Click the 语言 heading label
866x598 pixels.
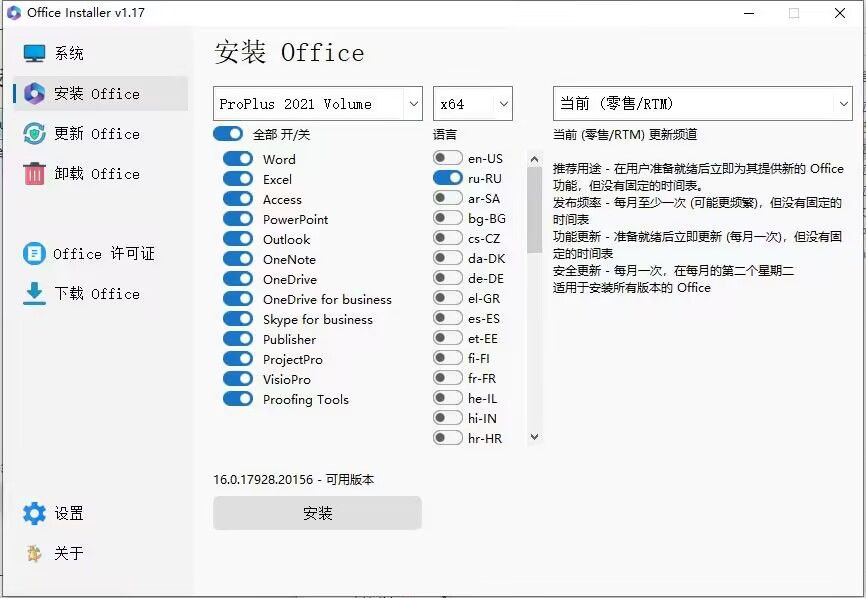pyautogui.click(x=445, y=134)
